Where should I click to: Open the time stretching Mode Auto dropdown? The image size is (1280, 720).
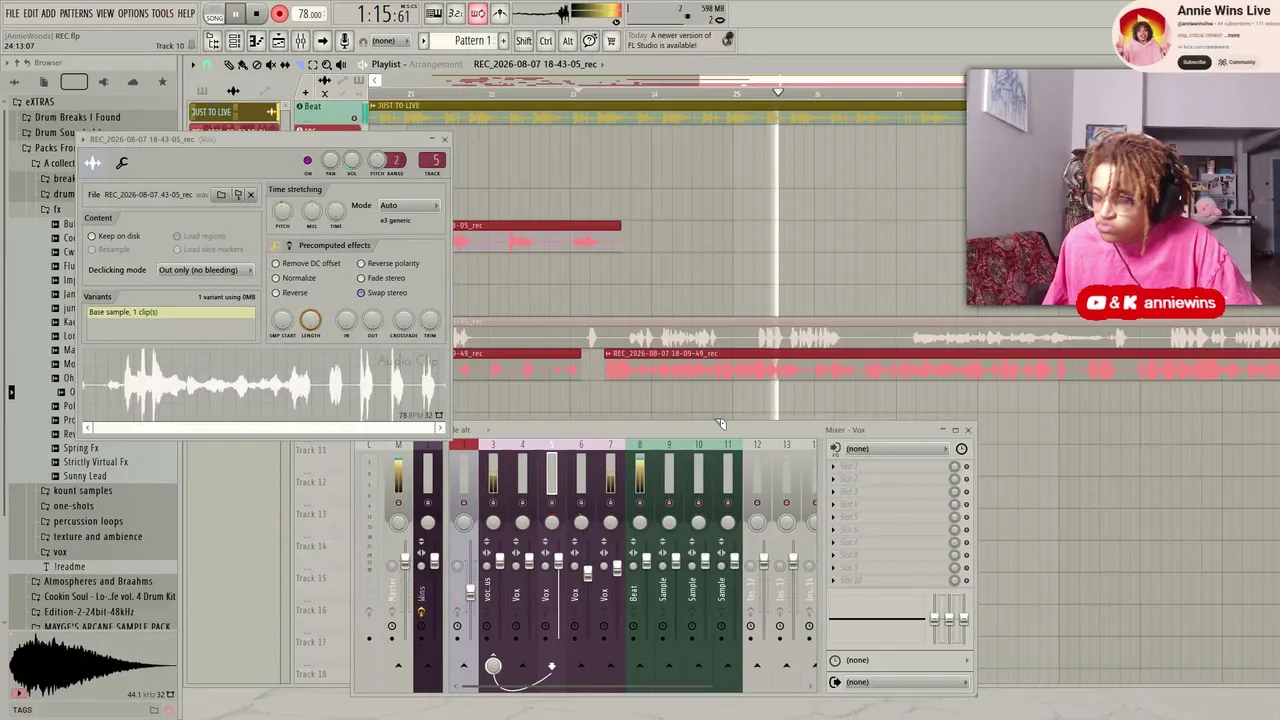(x=408, y=206)
